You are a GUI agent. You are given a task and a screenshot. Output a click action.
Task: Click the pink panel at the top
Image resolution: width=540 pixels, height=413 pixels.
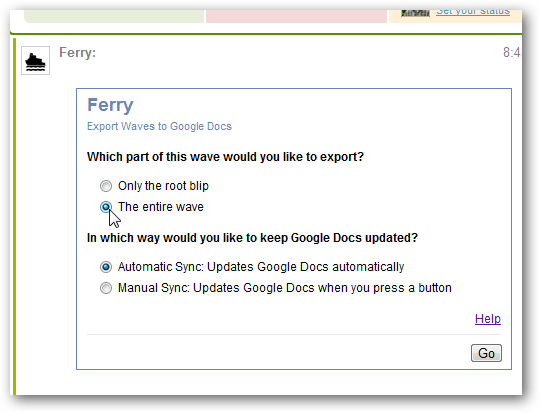tap(296, 16)
